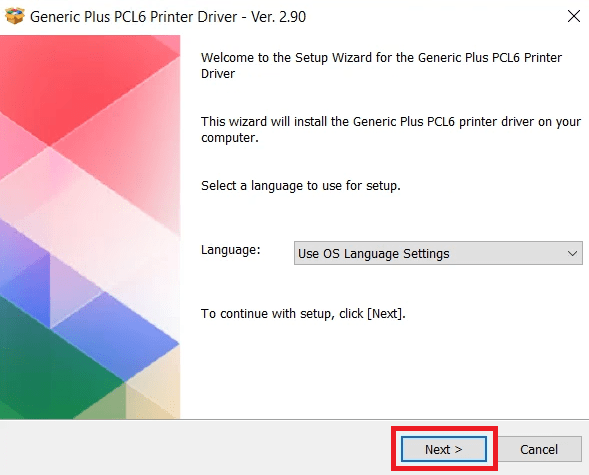Click the installer box icon in title bar

(x=15, y=16)
